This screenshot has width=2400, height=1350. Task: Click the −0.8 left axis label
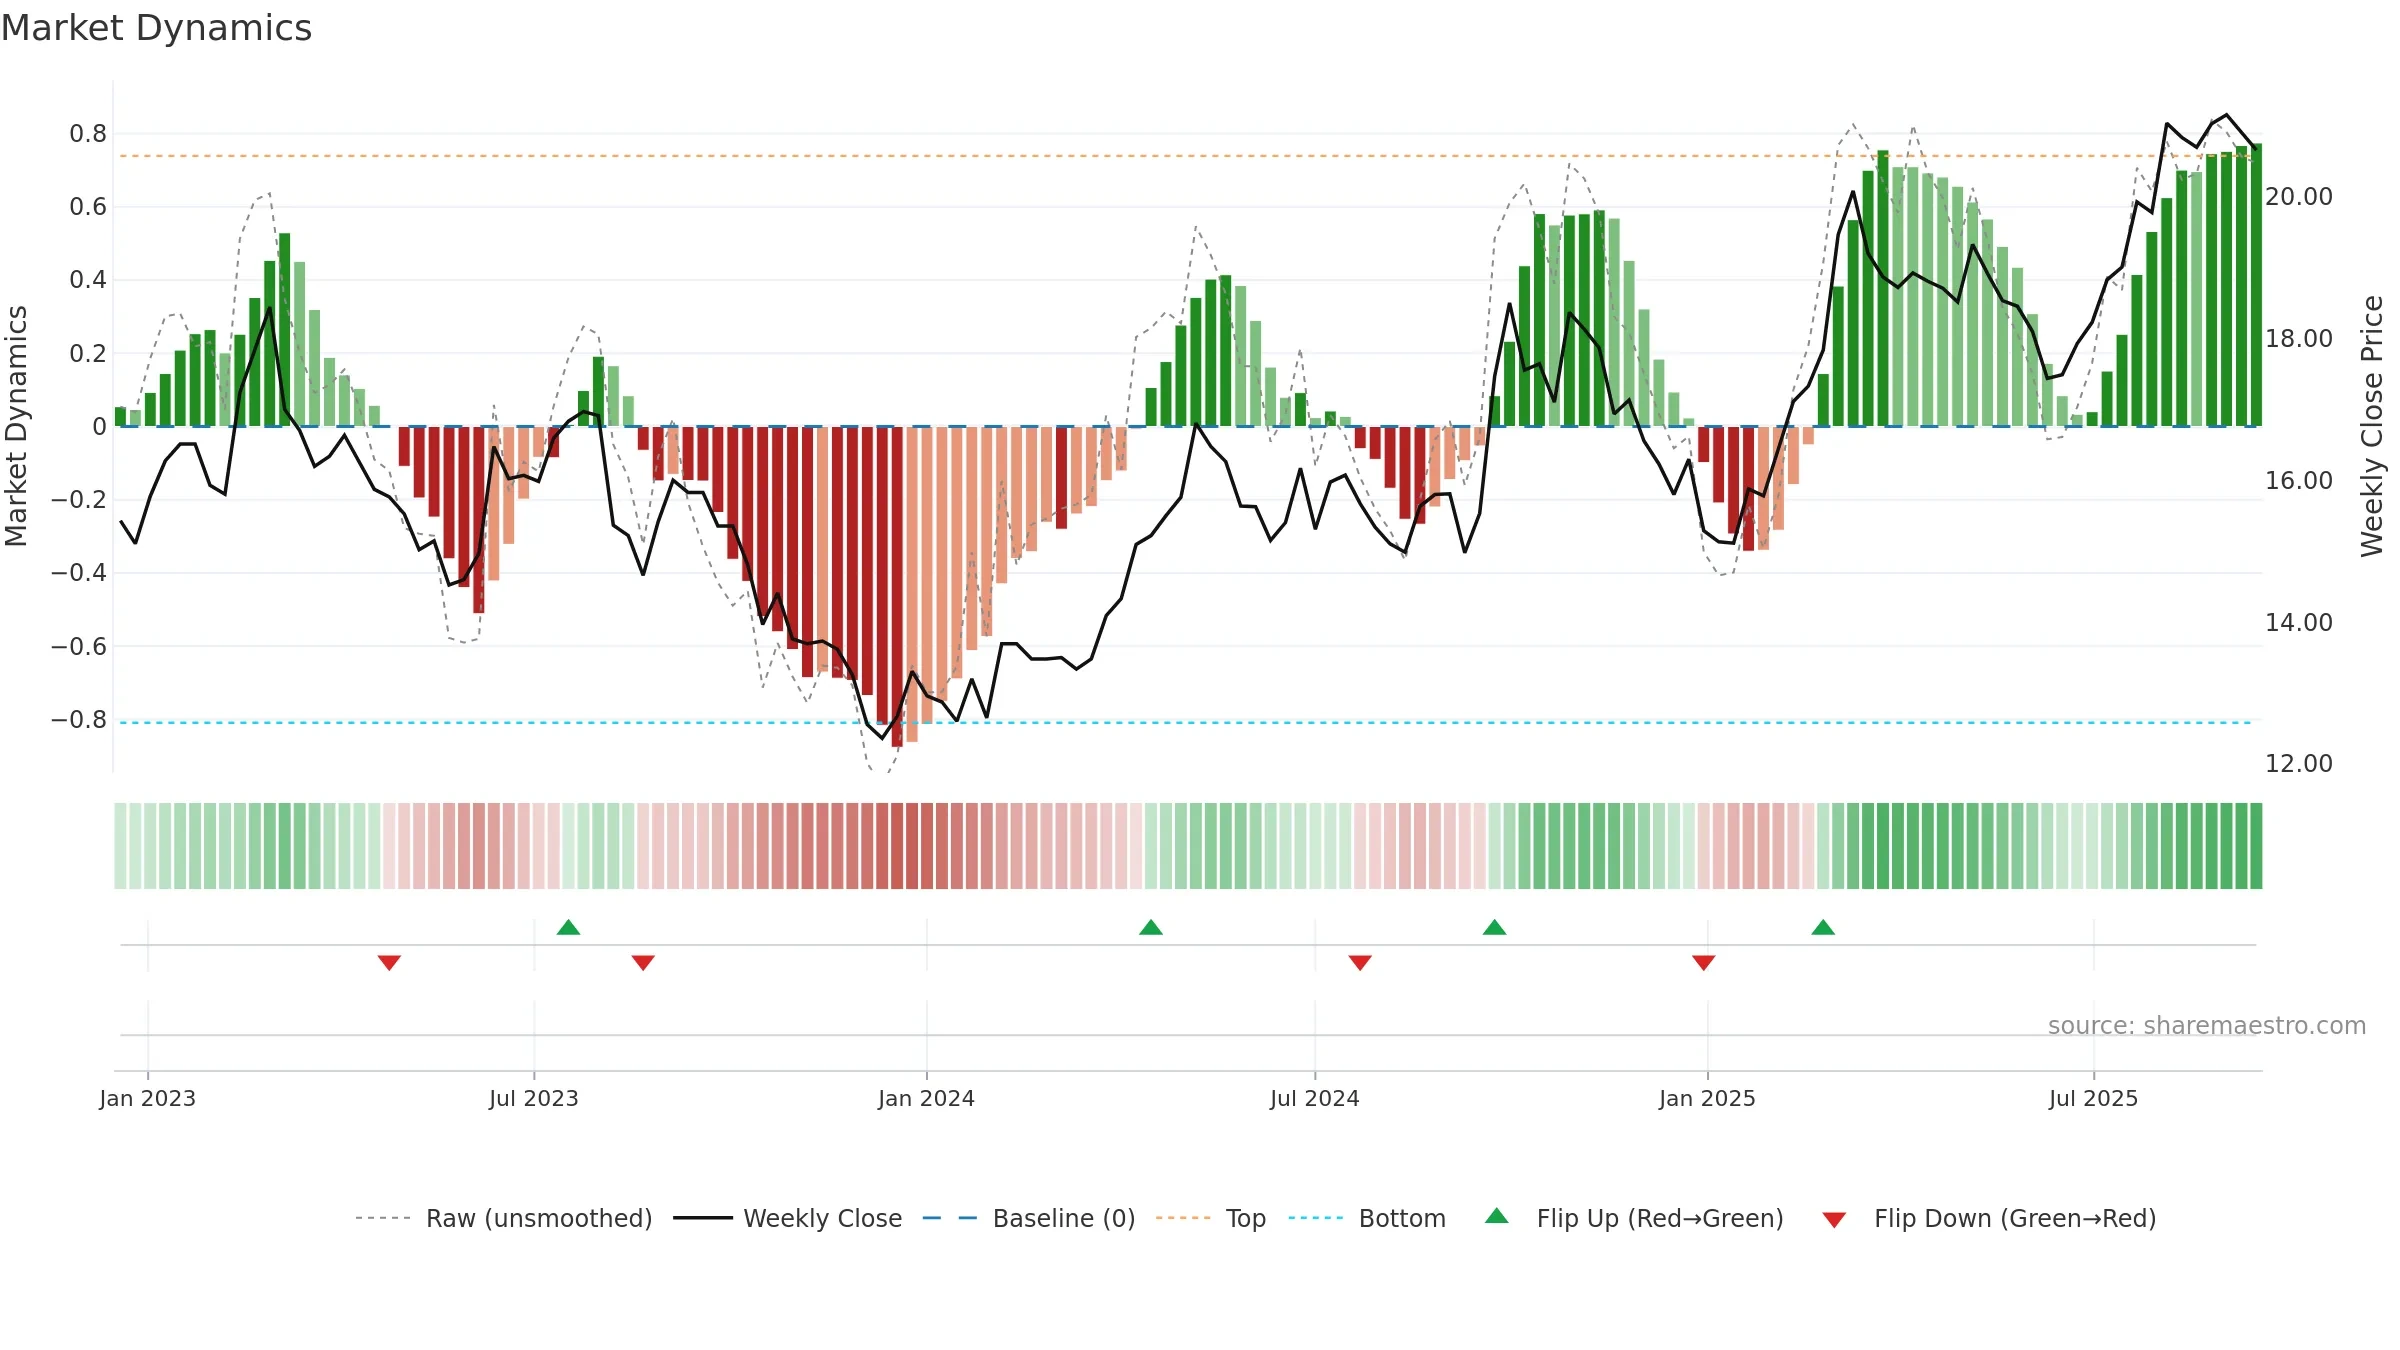point(79,720)
